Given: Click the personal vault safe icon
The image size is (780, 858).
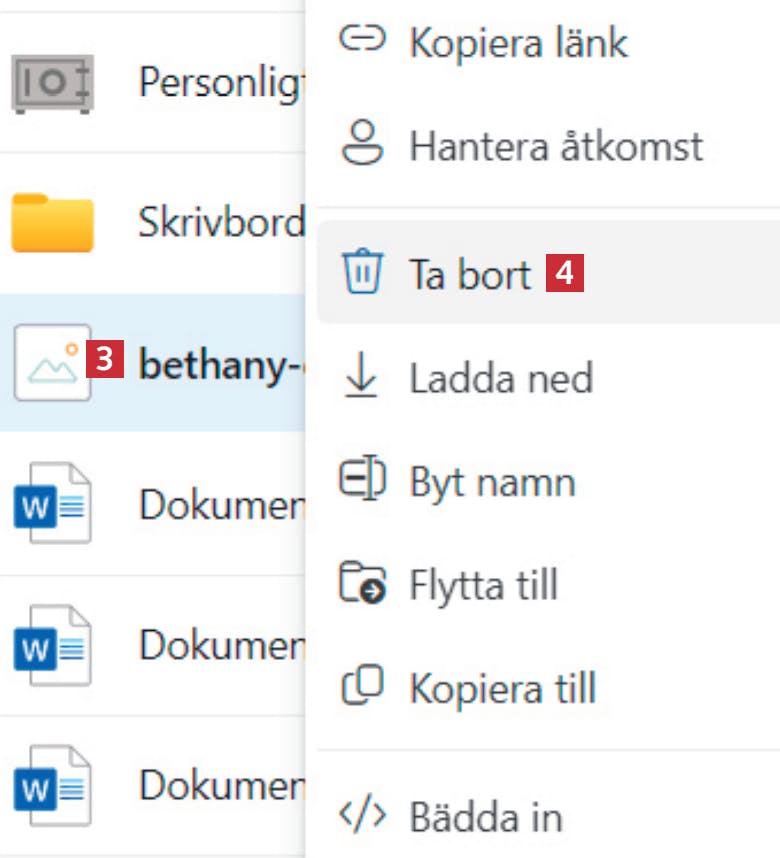Looking at the screenshot, I should pos(52,82).
